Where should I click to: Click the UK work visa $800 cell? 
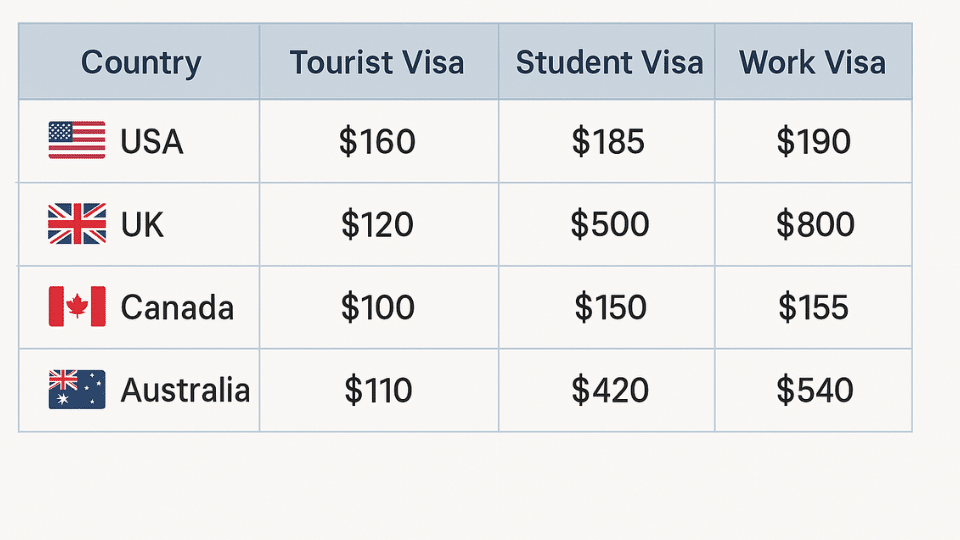815,225
